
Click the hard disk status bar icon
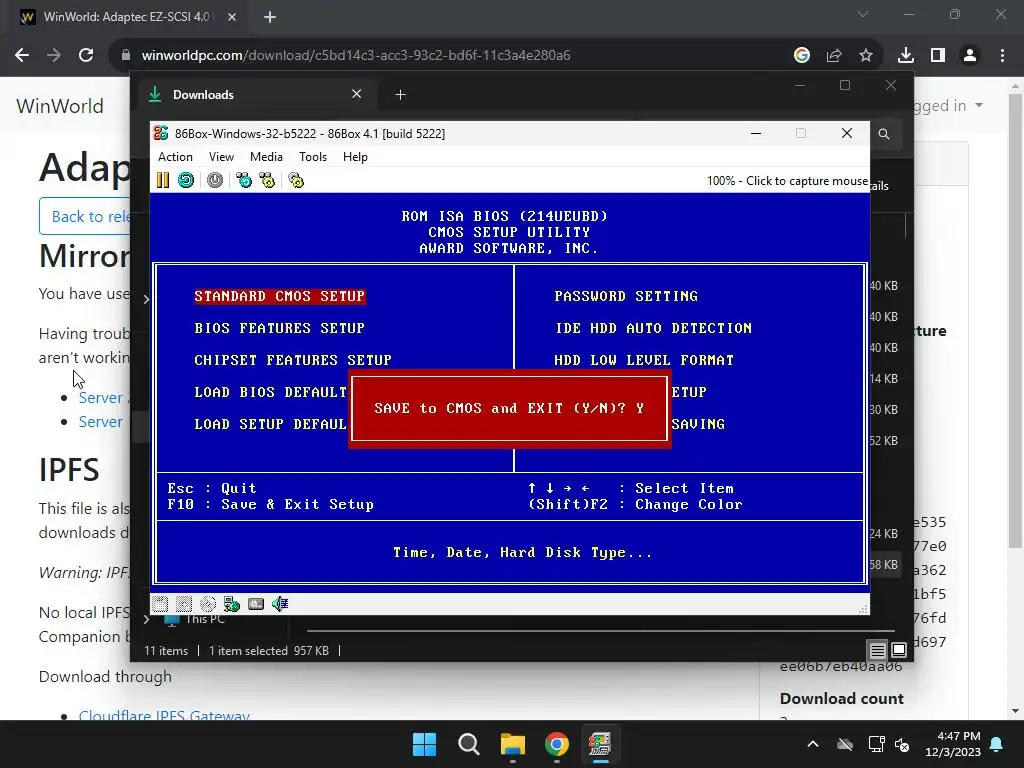point(256,604)
